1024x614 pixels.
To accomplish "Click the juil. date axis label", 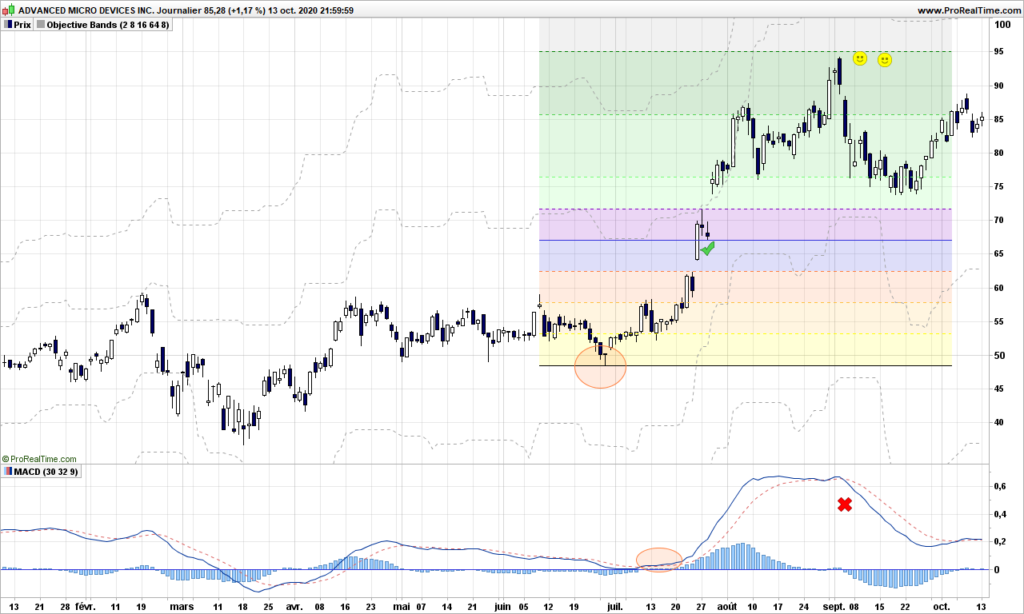I will click(615, 606).
